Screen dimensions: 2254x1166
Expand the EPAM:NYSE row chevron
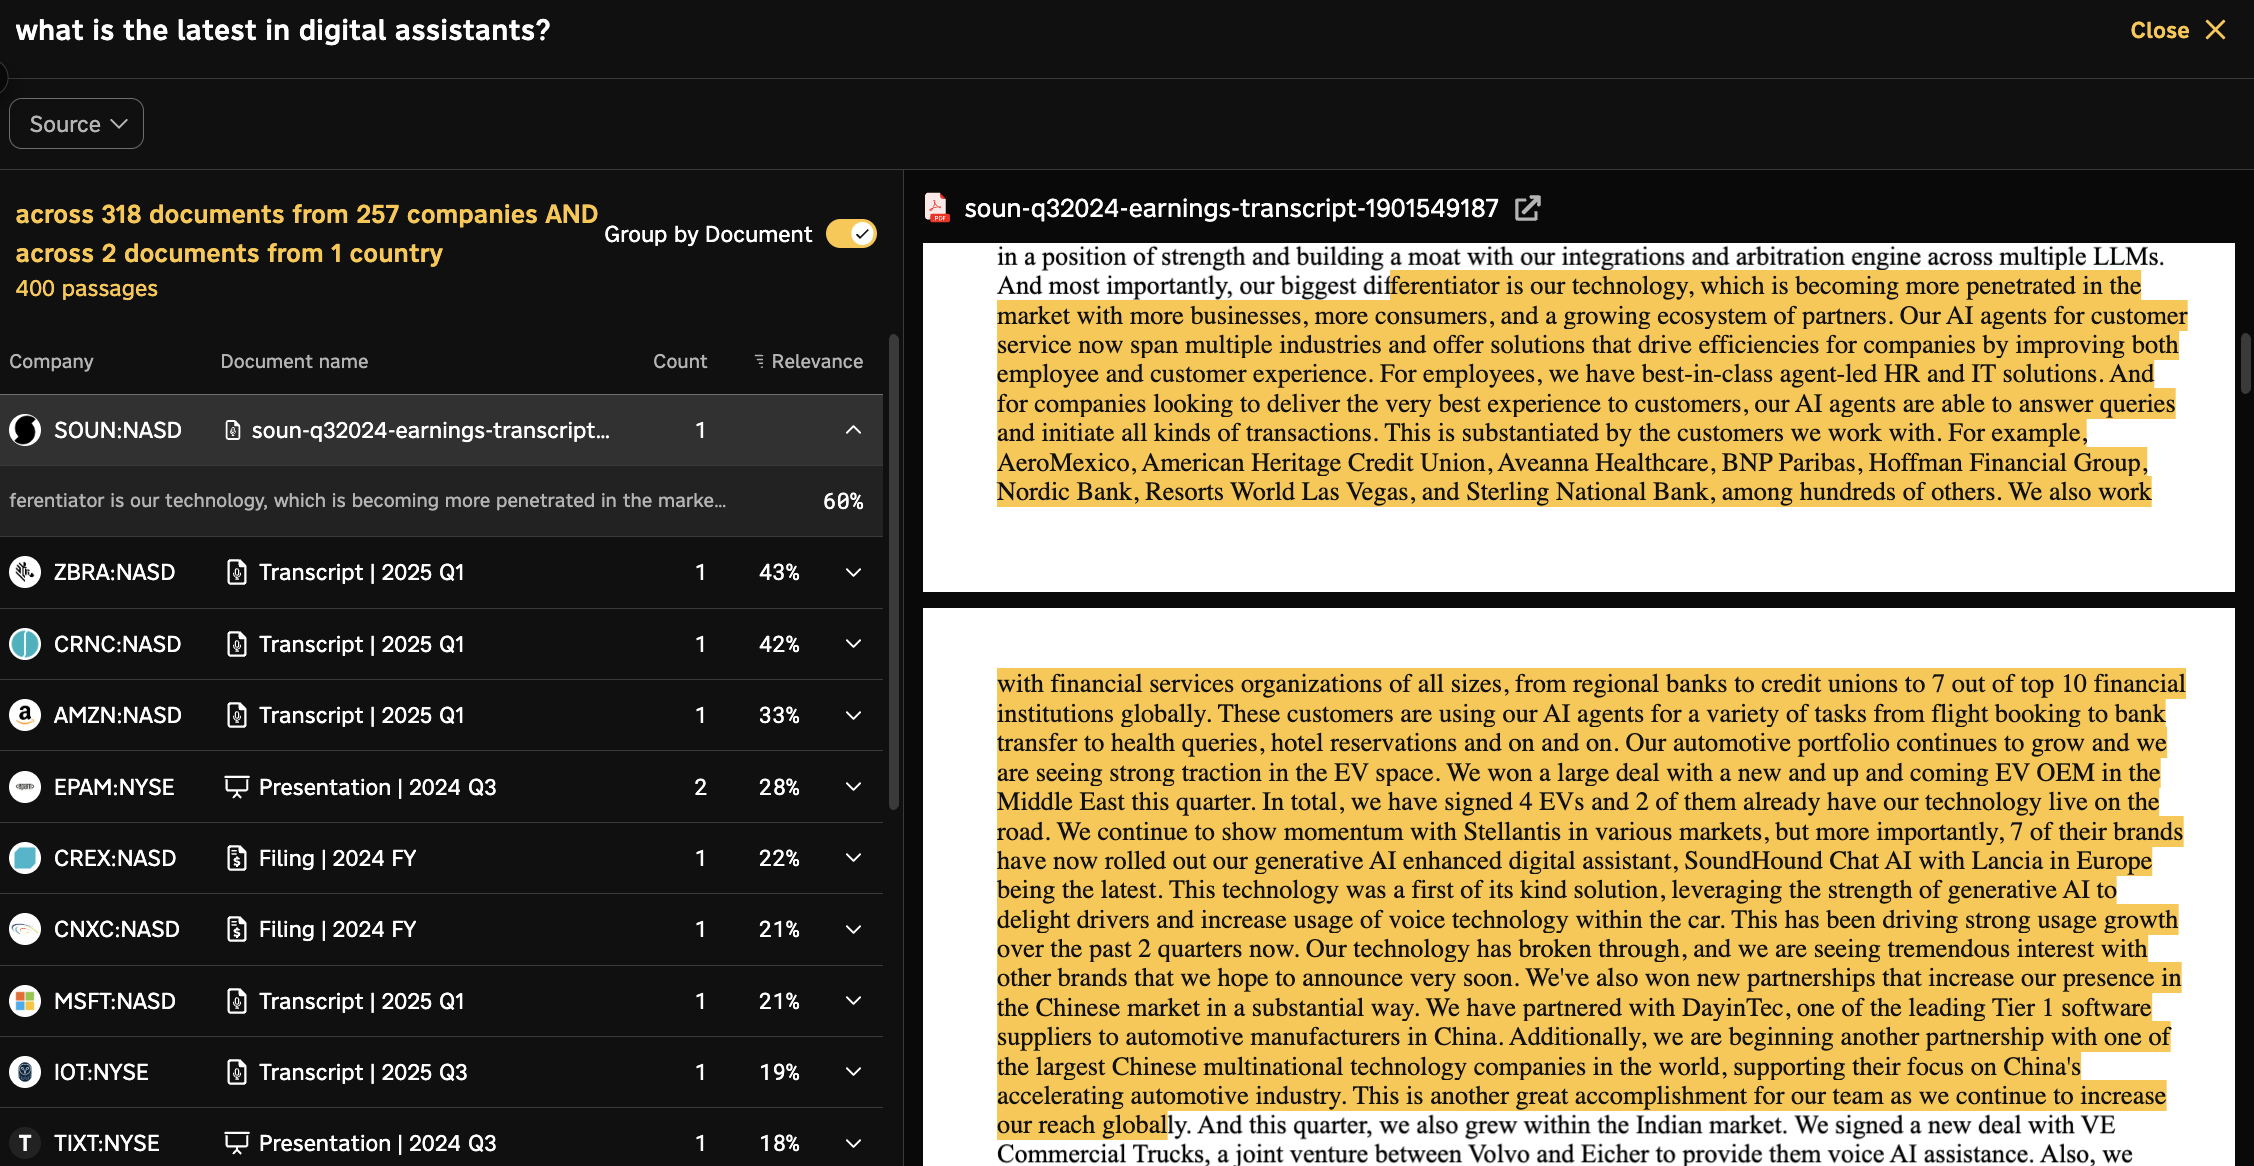click(853, 787)
